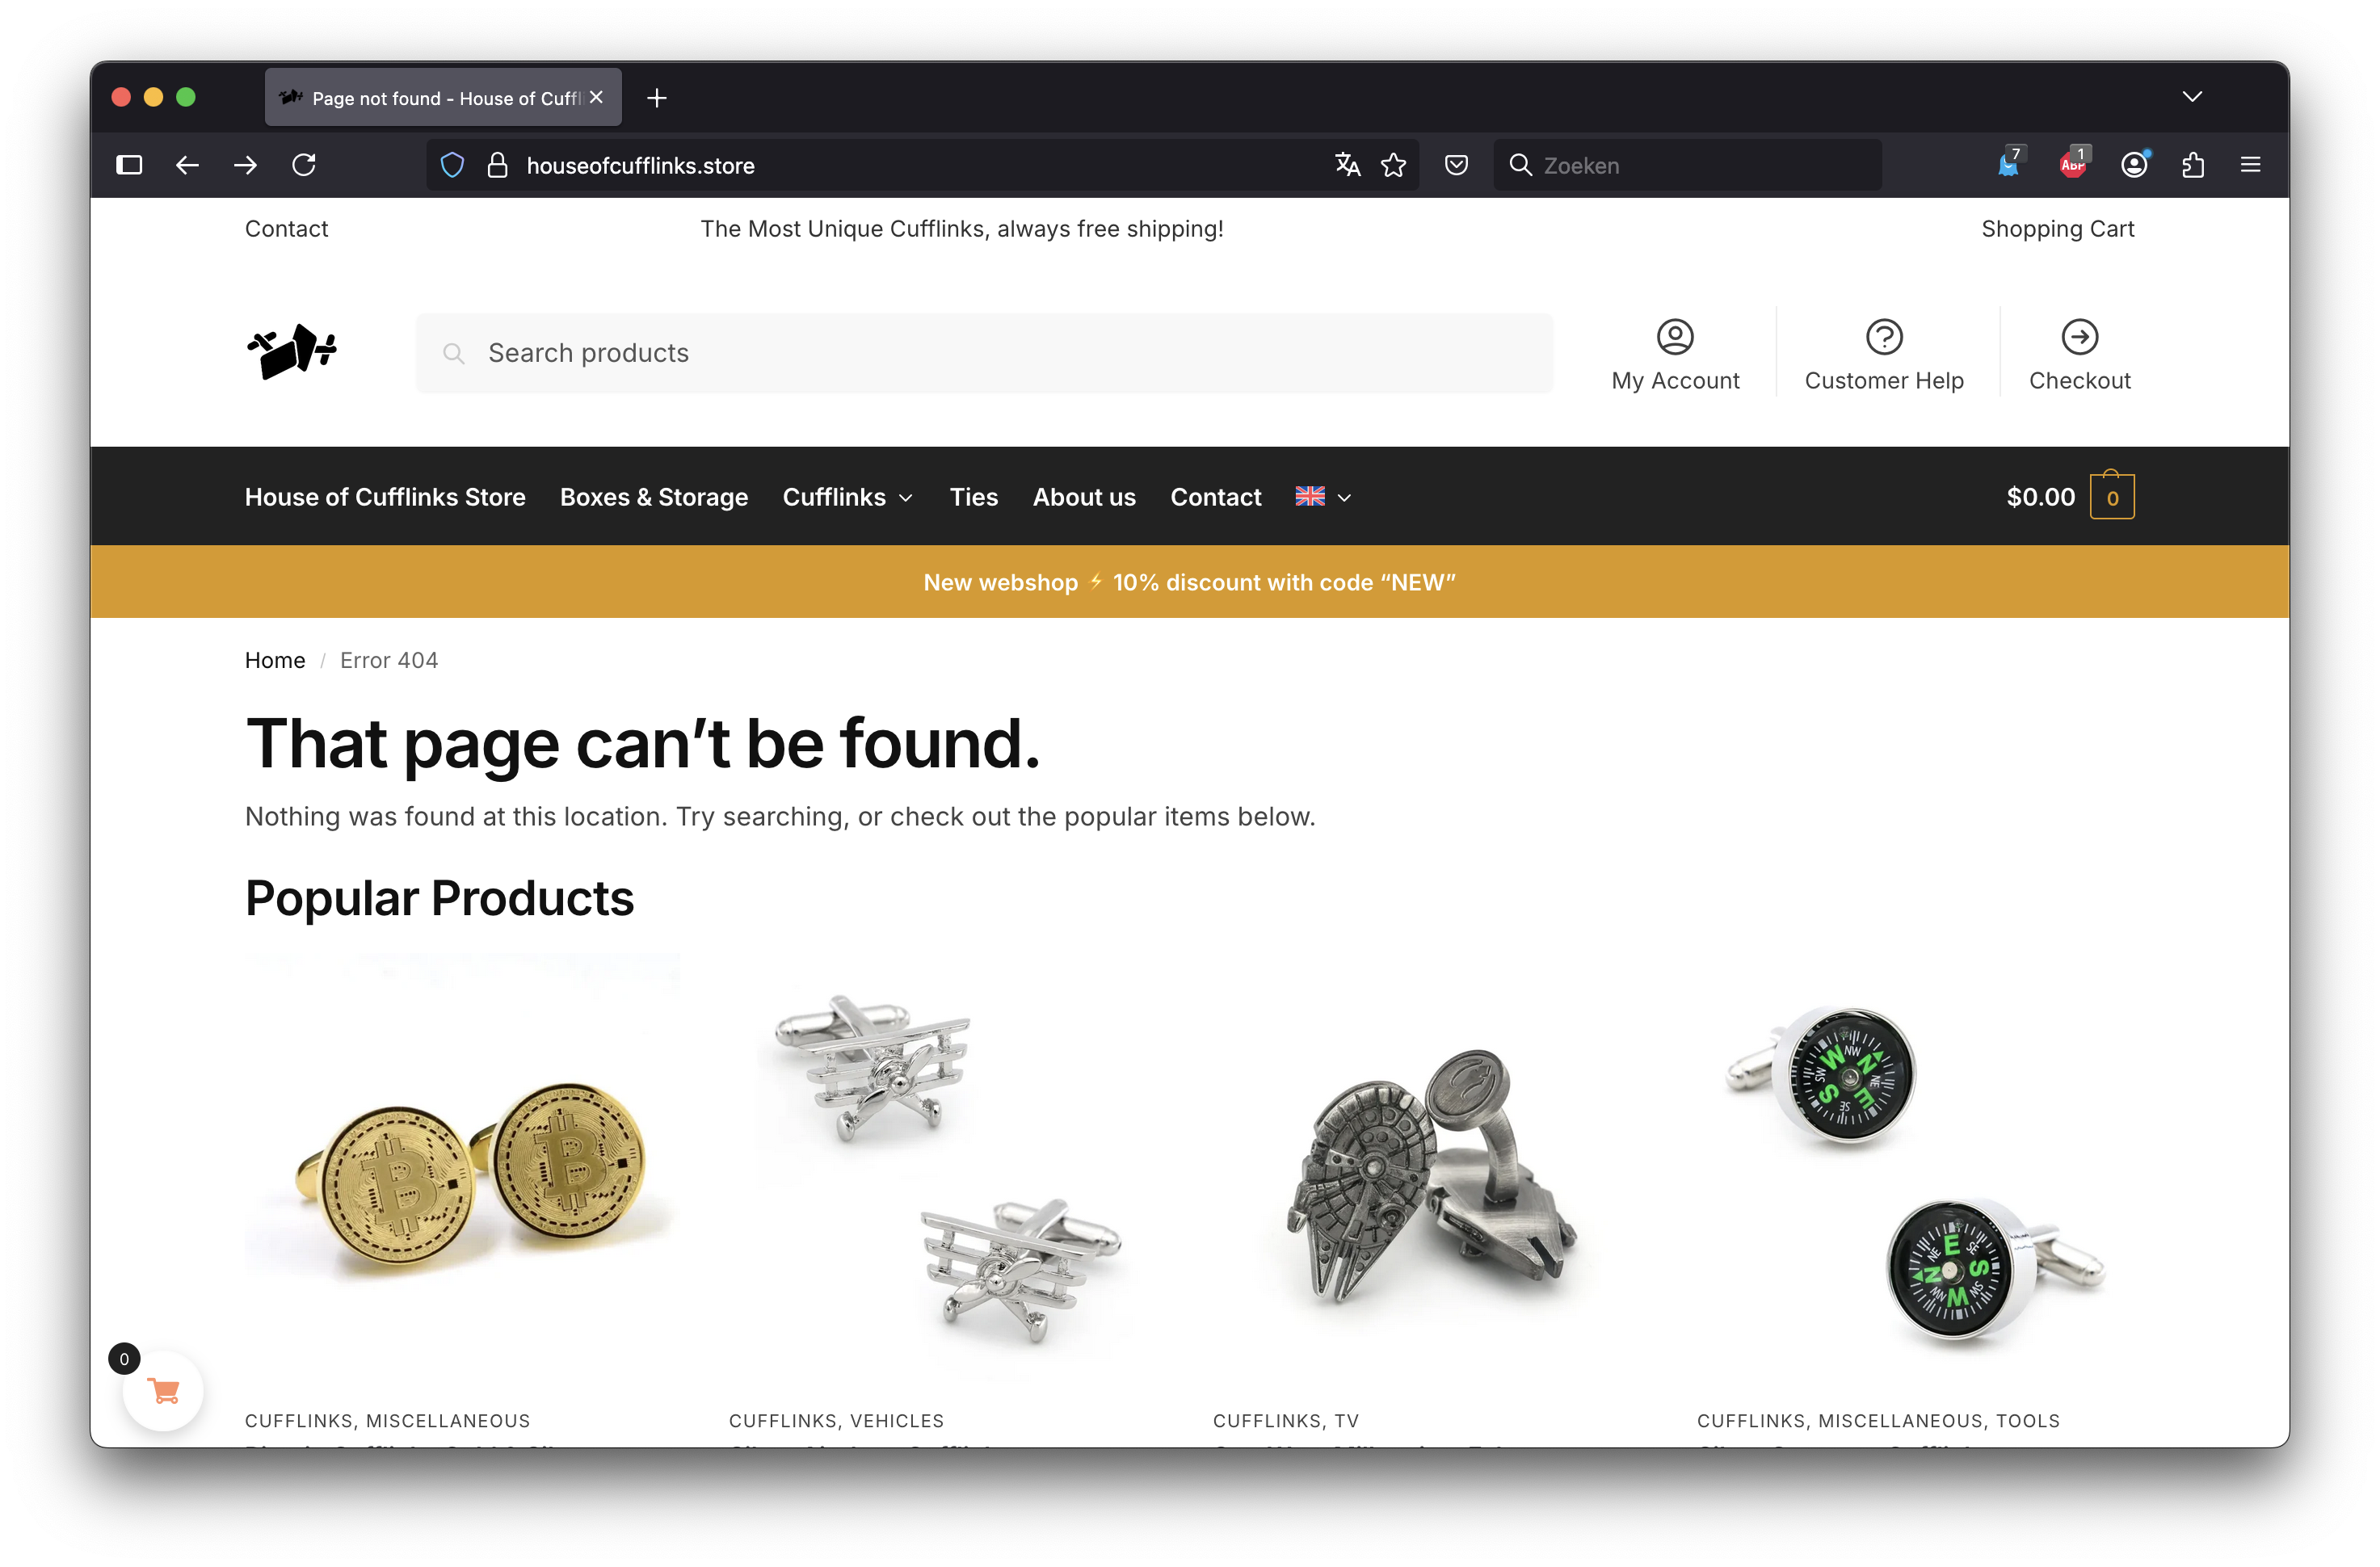Bookmark this page with the star icon
Screen dimensions: 2380x1567
1393,165
